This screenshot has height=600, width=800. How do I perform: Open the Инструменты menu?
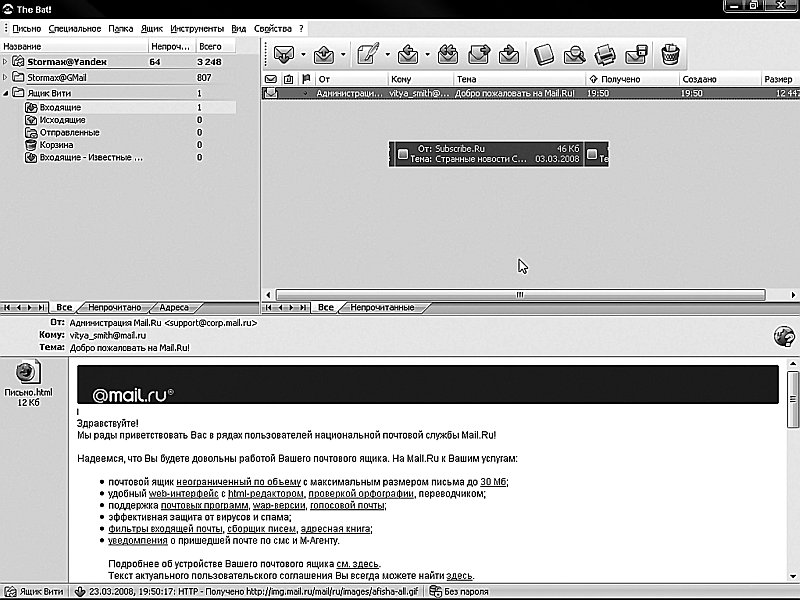tap(197, 29)
